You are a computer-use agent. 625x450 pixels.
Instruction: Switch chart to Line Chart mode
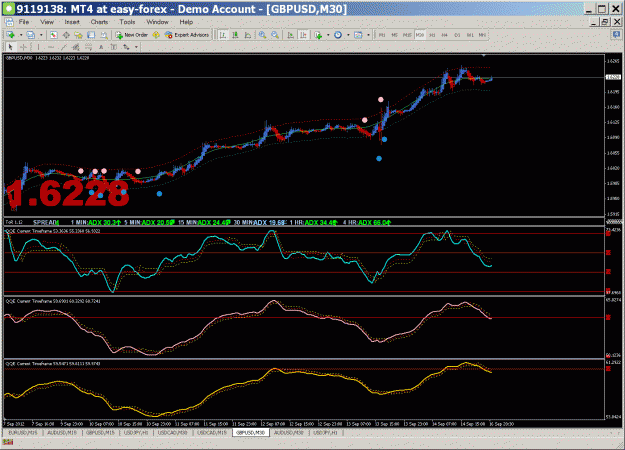pos(248,35)
